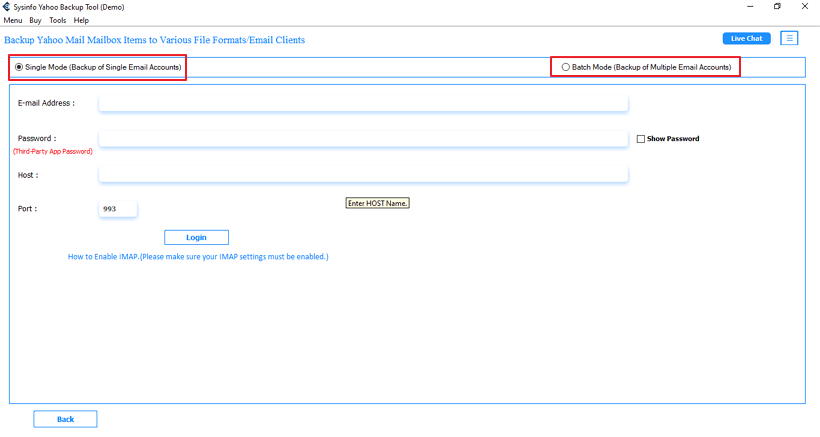The height and width of the screenshot is (437, 820).
Task: Click the Back button
Action: click(x=65, y=419)
